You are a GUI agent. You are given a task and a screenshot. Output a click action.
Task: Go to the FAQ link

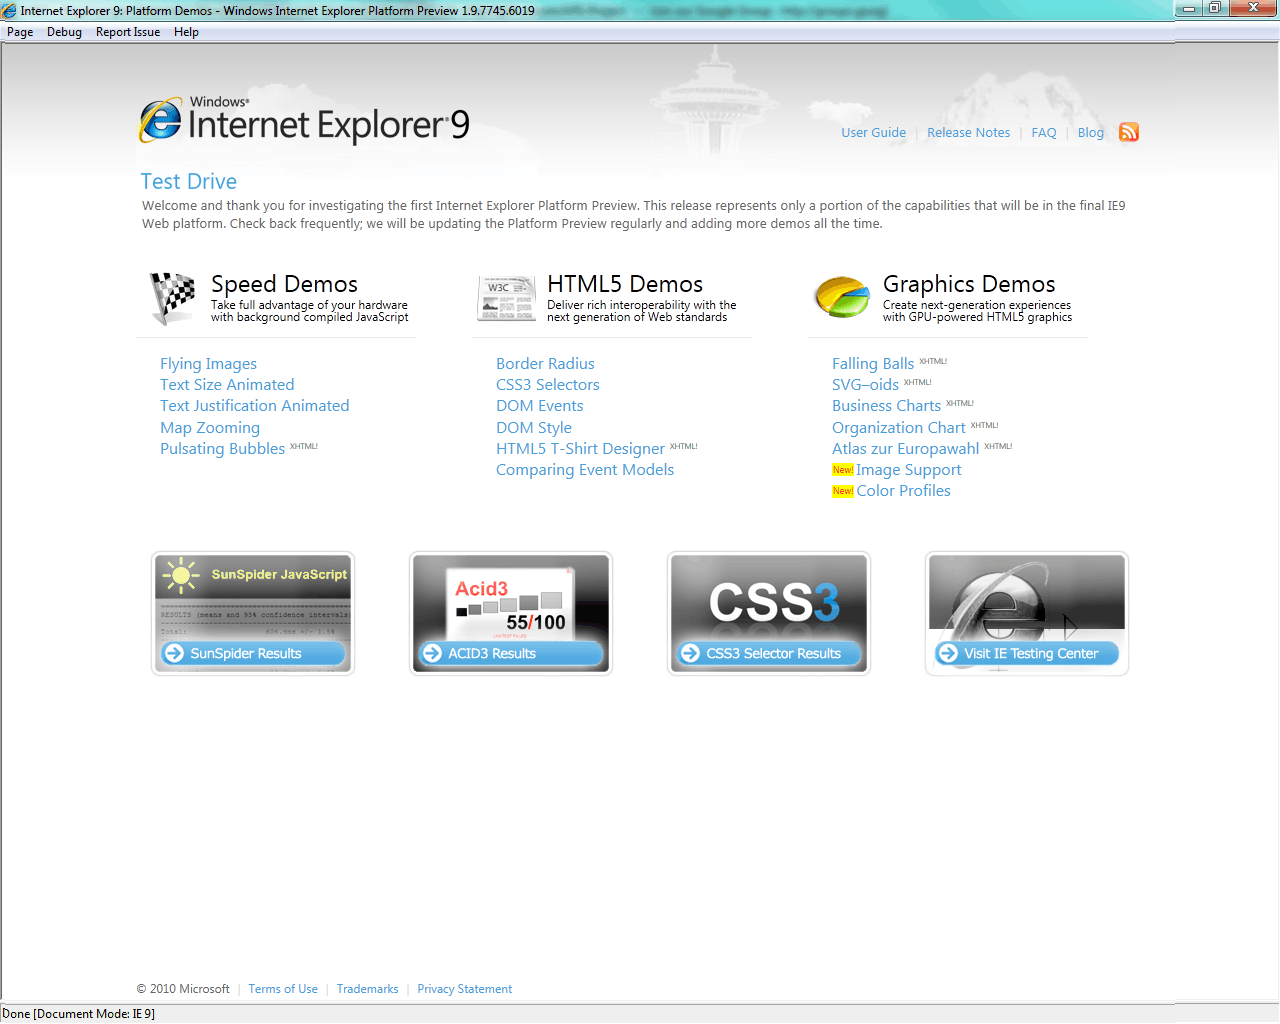pos(1044,132)
